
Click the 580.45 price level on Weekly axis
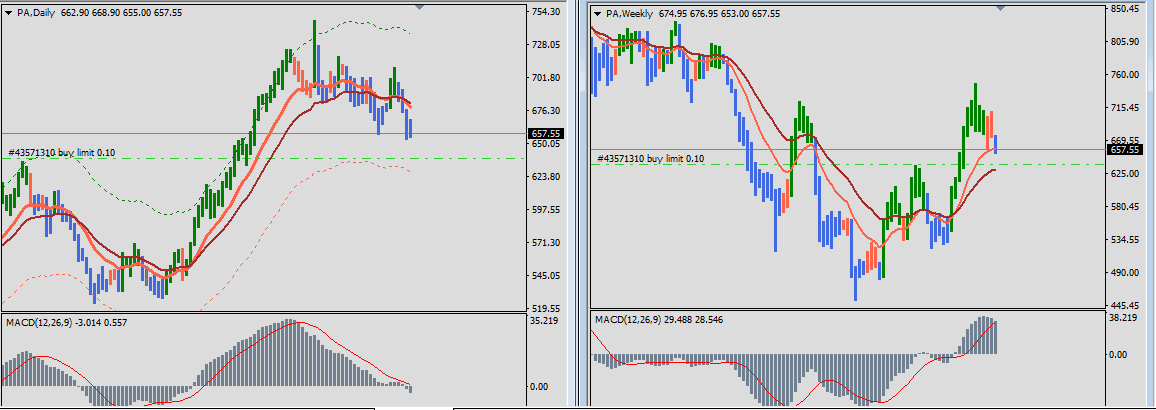[x=1124, y=206]
